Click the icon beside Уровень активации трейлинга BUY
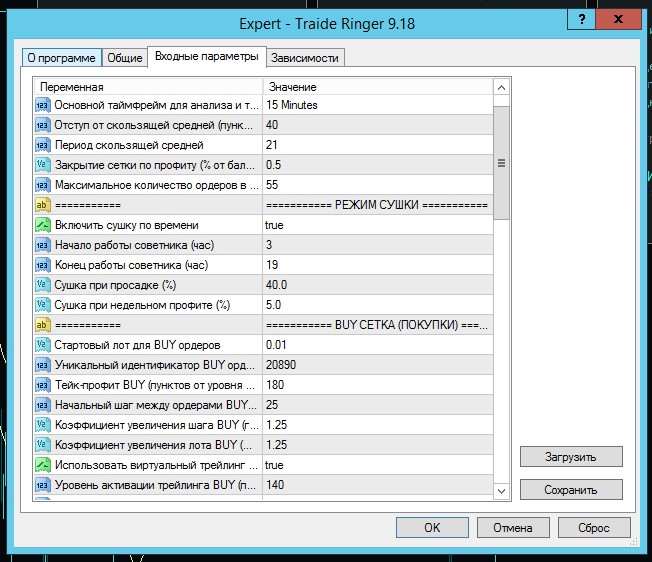The height and width of the screenshot is (562, 652). pos(42,484)
